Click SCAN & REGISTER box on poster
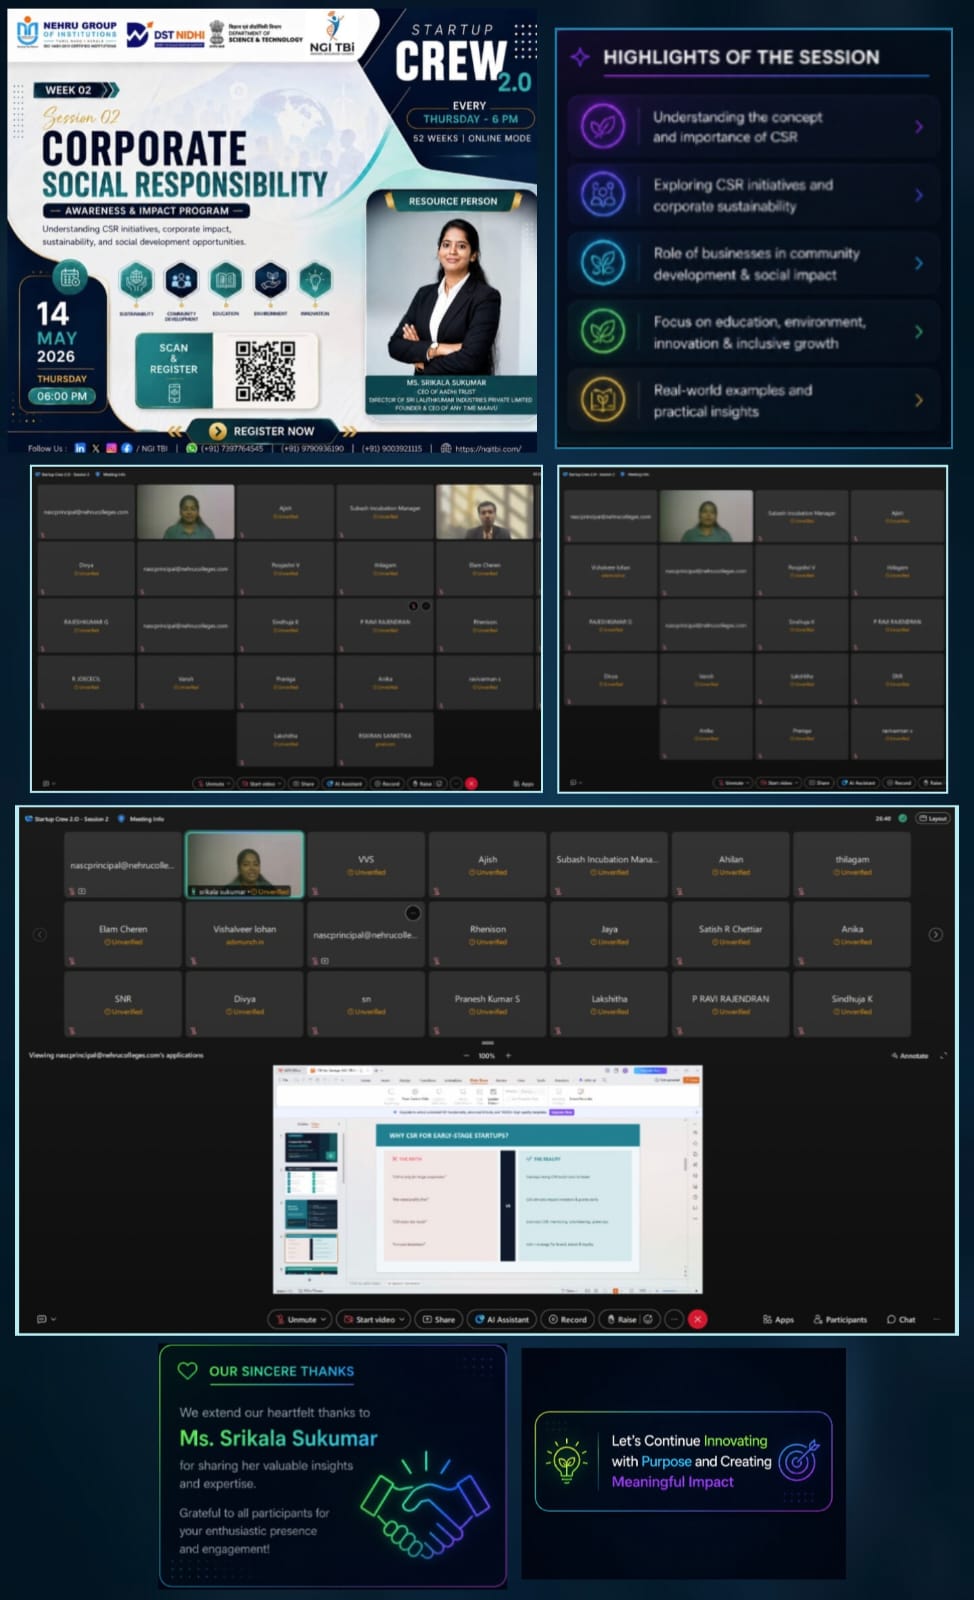 point(174,371)
